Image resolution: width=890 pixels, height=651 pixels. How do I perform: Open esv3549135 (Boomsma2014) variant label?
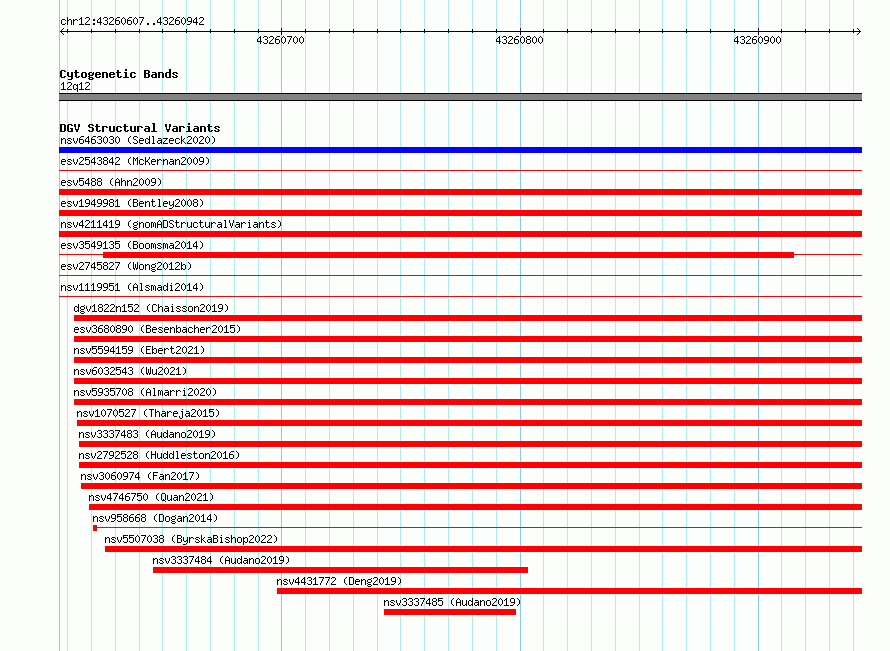click(x=132, y=245)
